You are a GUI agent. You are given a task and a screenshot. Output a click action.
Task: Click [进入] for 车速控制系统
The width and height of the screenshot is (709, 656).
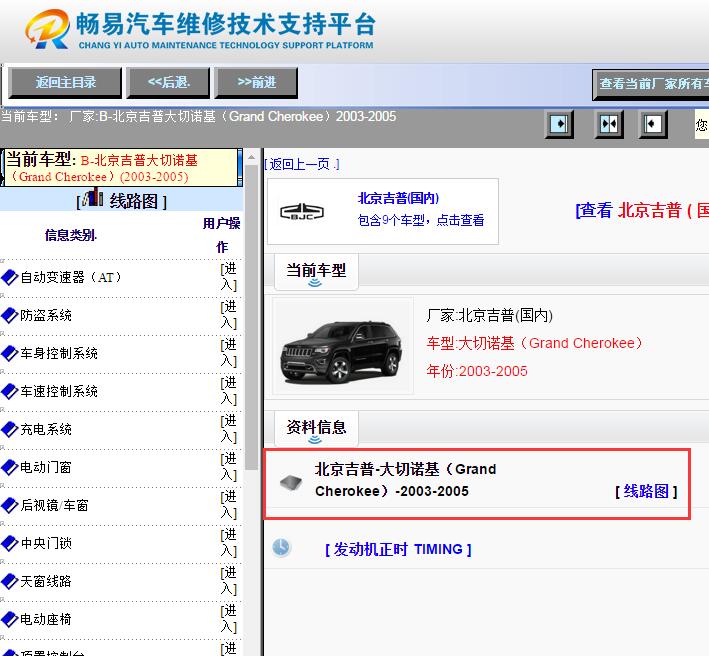(x=228, y=391)
